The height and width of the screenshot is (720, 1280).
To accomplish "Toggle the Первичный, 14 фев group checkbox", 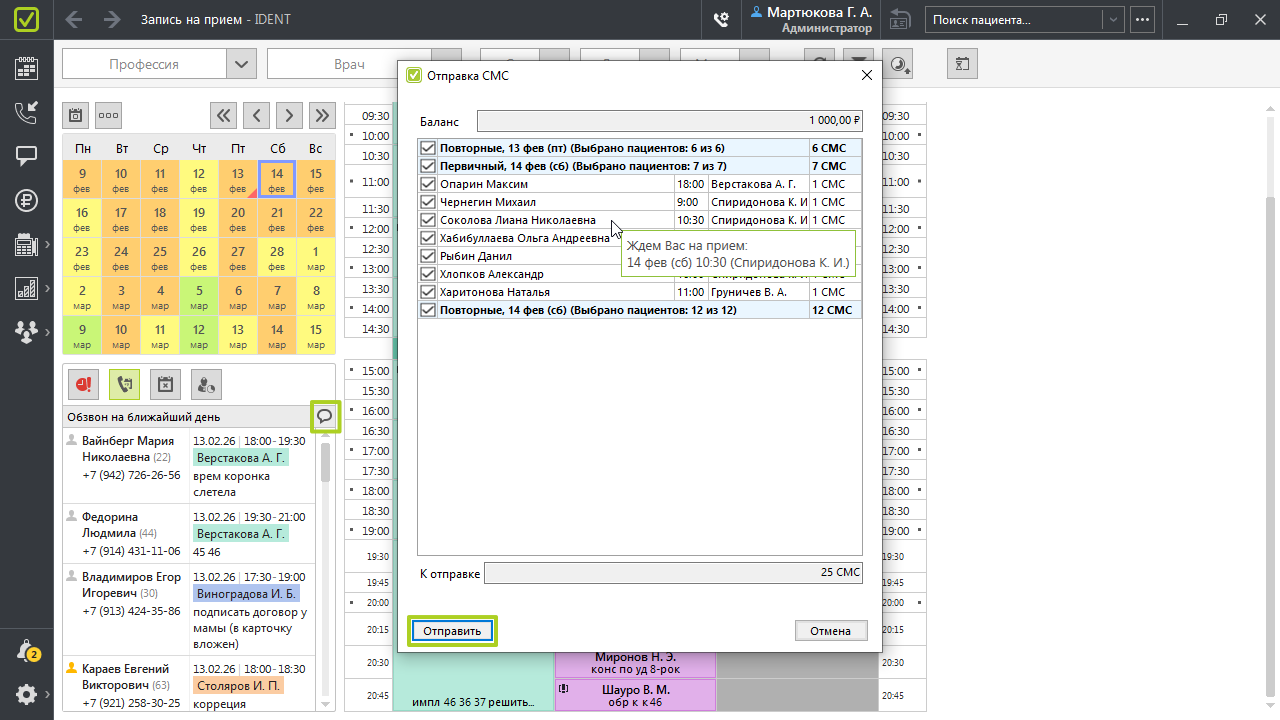I will coord(428,166).
